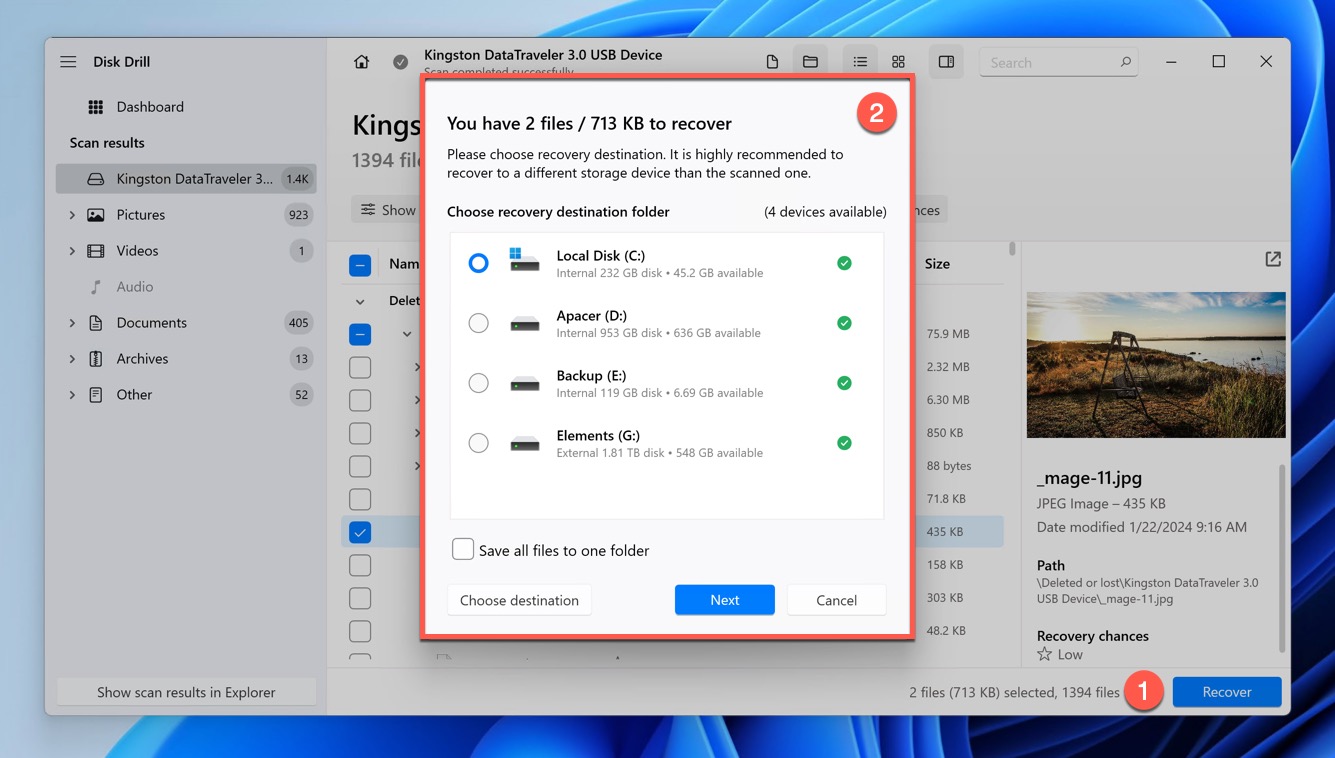The height and width of the screenshot is (758, 1335).
Task: Click the 71.8 KB size cell
Action: [946, 499]
